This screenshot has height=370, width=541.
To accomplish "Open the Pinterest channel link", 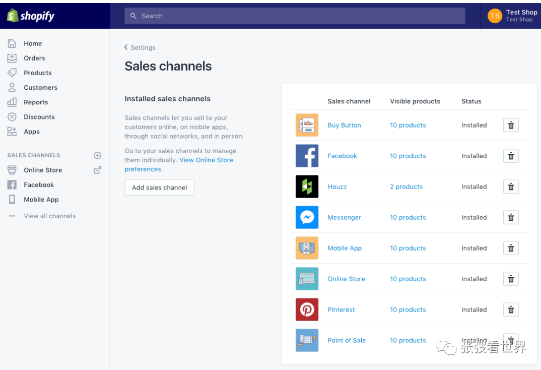I will tap(341, 310).
